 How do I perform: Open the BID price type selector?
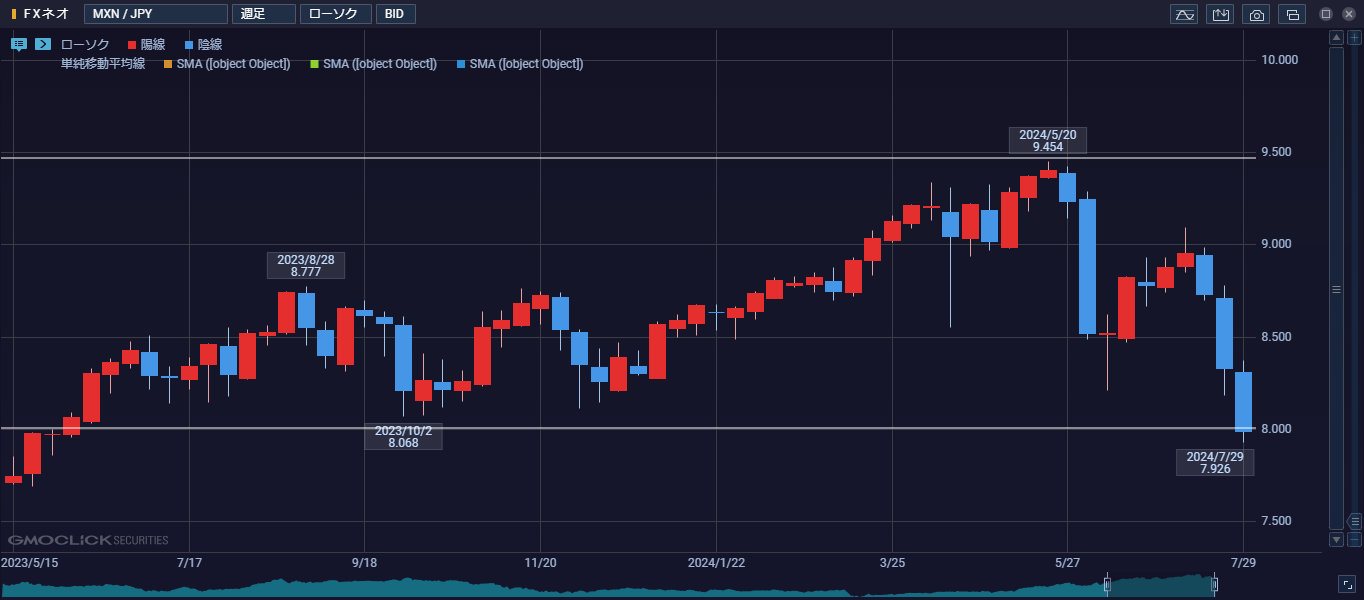[x=396, y=14]
